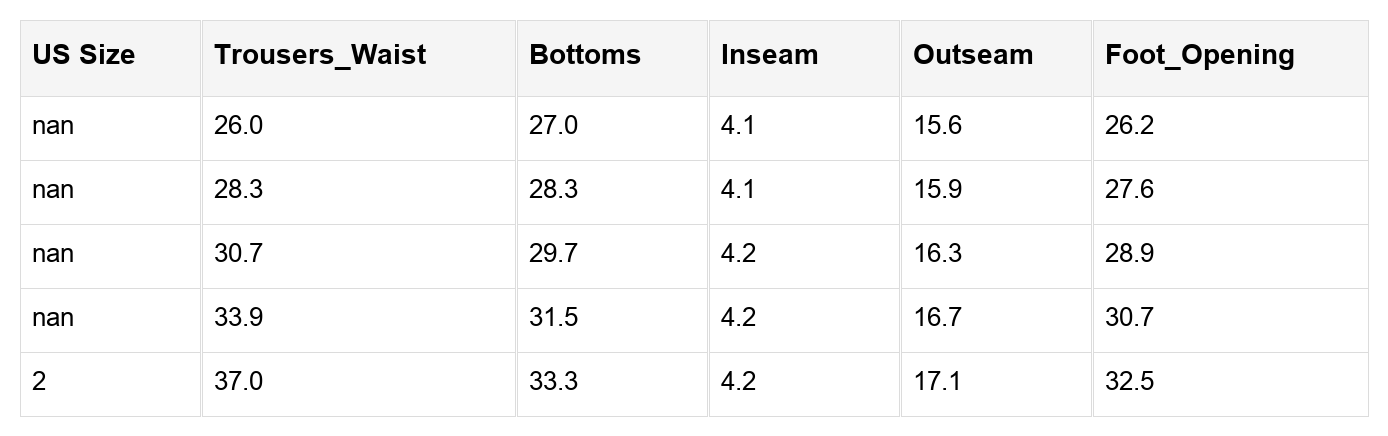Image resolution: width=1388 pixels, height=436 pixels.
Task: Click Trousers_Waist value 37.0
Action: point(238,382)
